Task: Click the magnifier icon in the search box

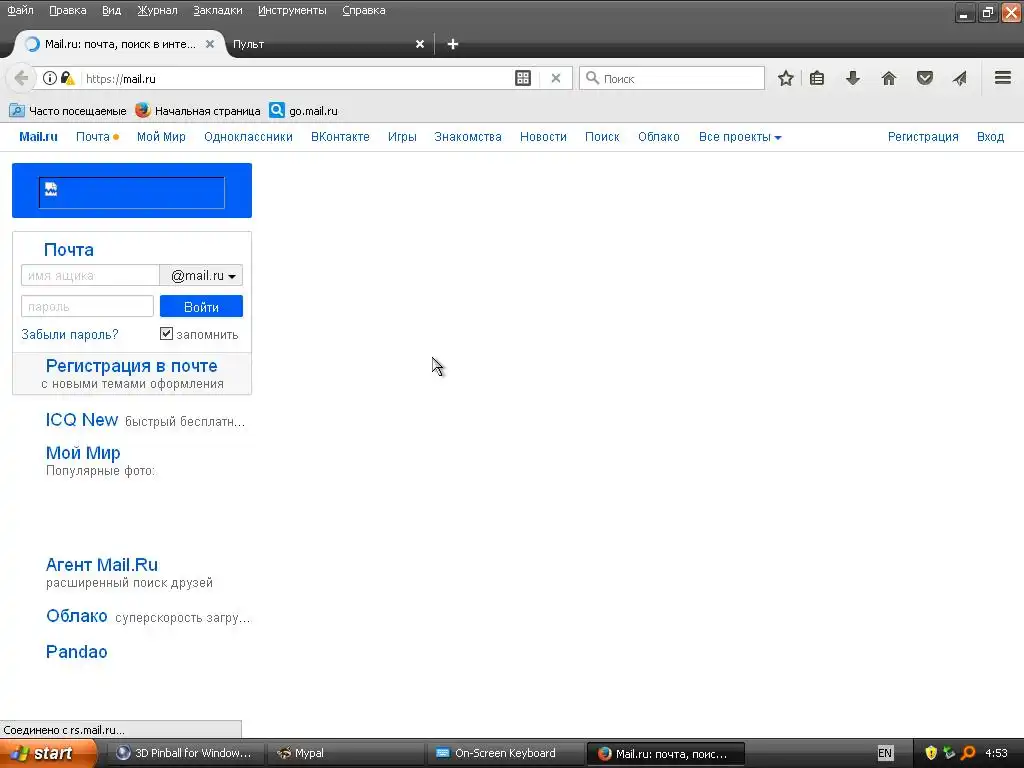Action: click(592, 78)
